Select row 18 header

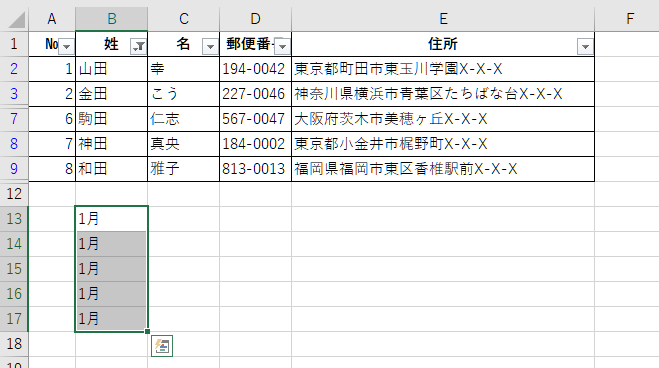coord(14,344)
